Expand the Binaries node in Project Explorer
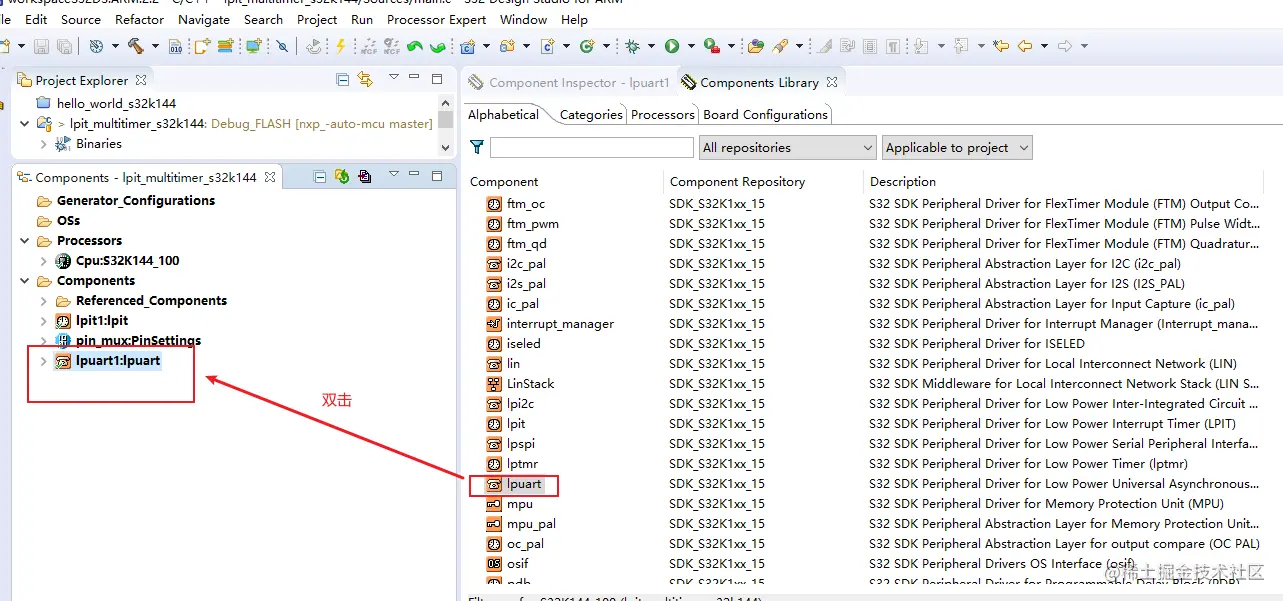 point(43,144)
